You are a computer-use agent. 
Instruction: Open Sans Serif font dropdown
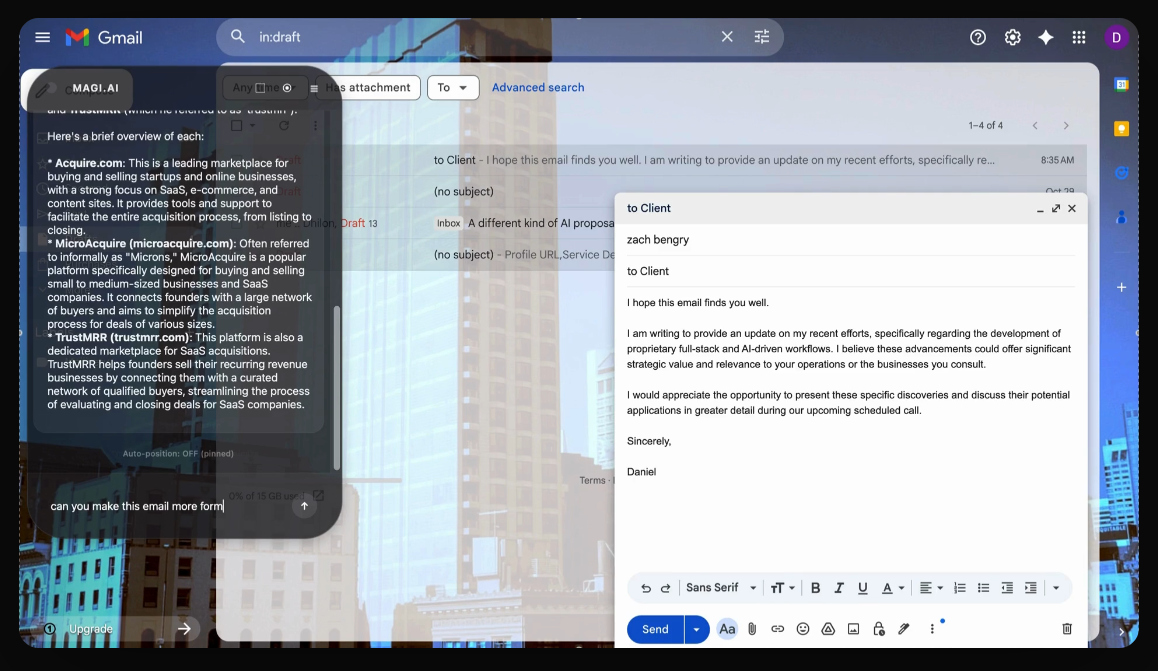coord(721,588)
